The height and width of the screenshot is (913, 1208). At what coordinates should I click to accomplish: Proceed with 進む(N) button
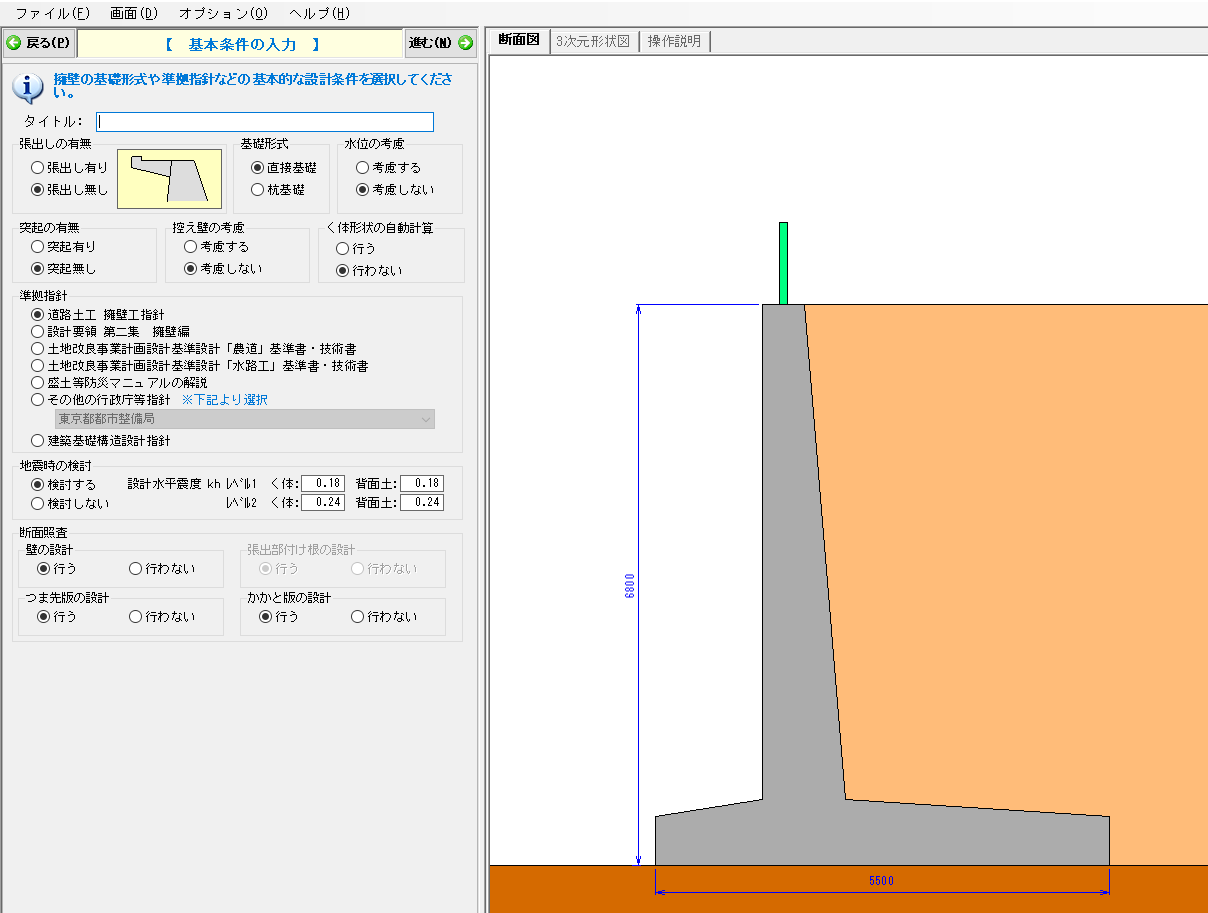[x=441, y=43]
